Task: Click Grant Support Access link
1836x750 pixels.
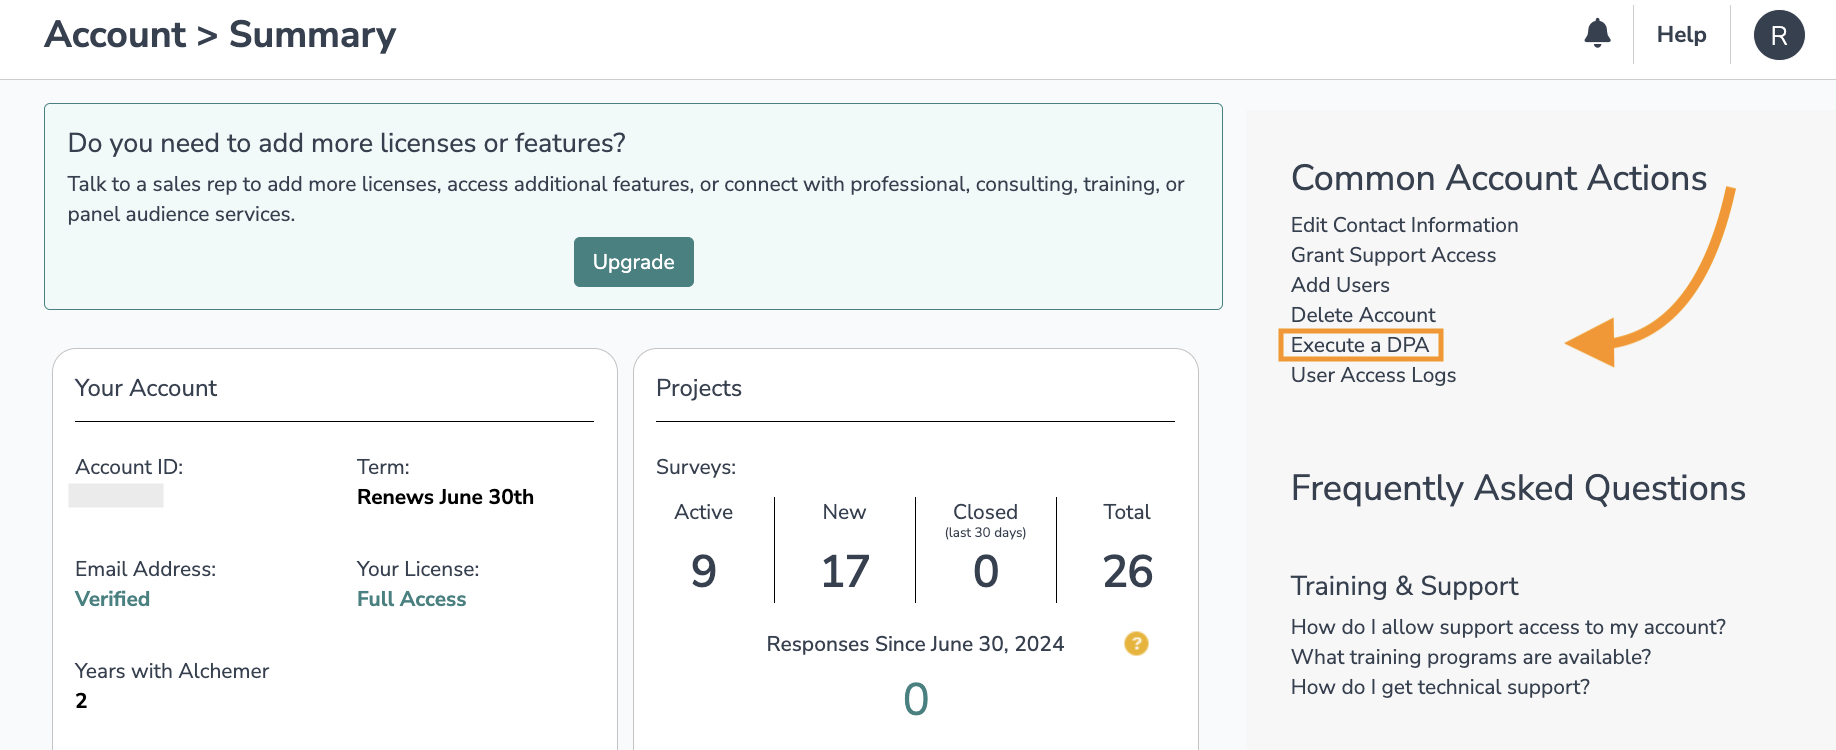Action: [x=1393, y=255]
